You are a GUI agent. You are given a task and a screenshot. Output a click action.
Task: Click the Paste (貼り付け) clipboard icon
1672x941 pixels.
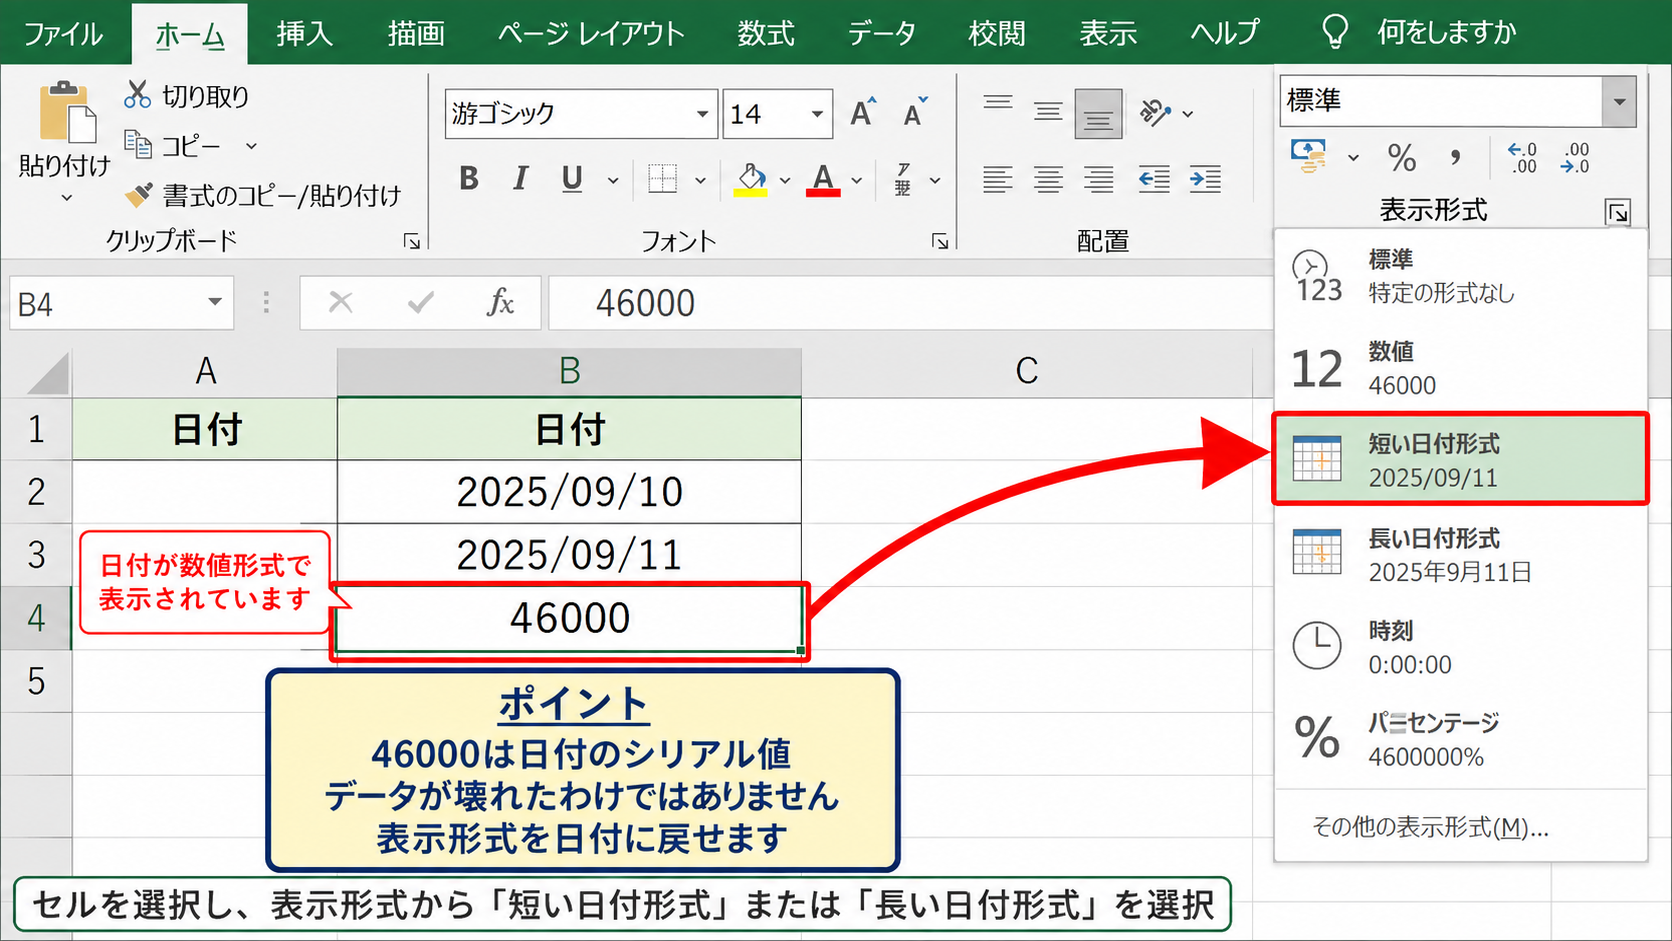coord(66,112)
